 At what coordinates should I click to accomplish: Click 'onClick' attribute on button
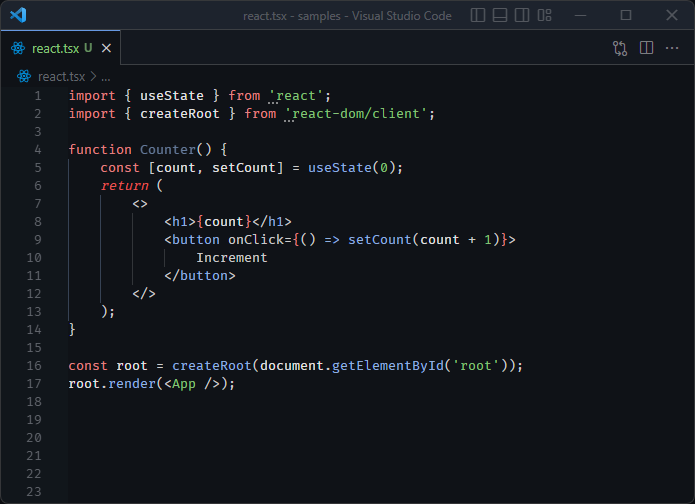pyautogui.click(x=256, y=240)
